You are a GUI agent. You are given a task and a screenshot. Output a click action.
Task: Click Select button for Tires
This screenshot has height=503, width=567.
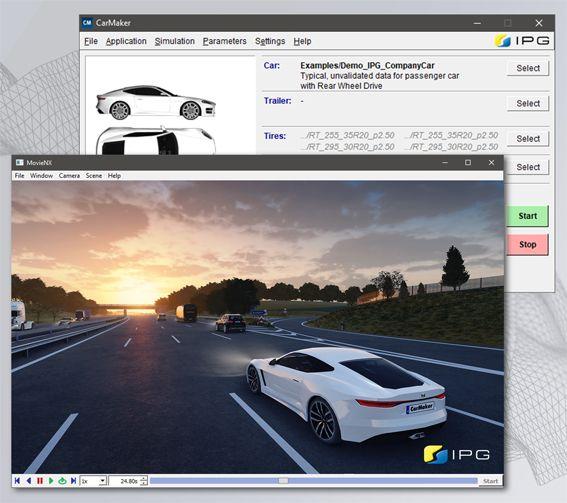pos(528,138)
